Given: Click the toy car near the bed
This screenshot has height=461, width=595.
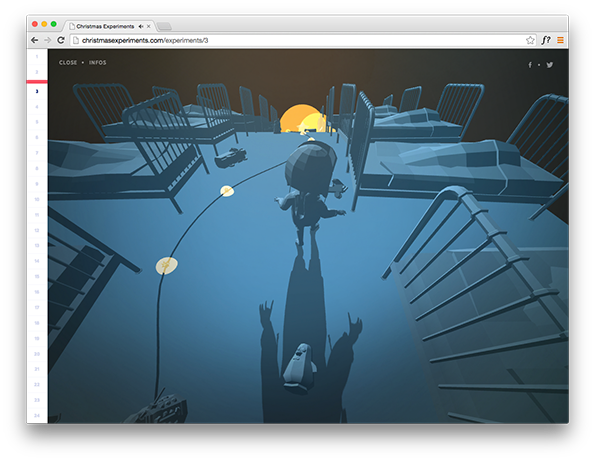Looking at the screenshot, I should (x=231, y=157).
